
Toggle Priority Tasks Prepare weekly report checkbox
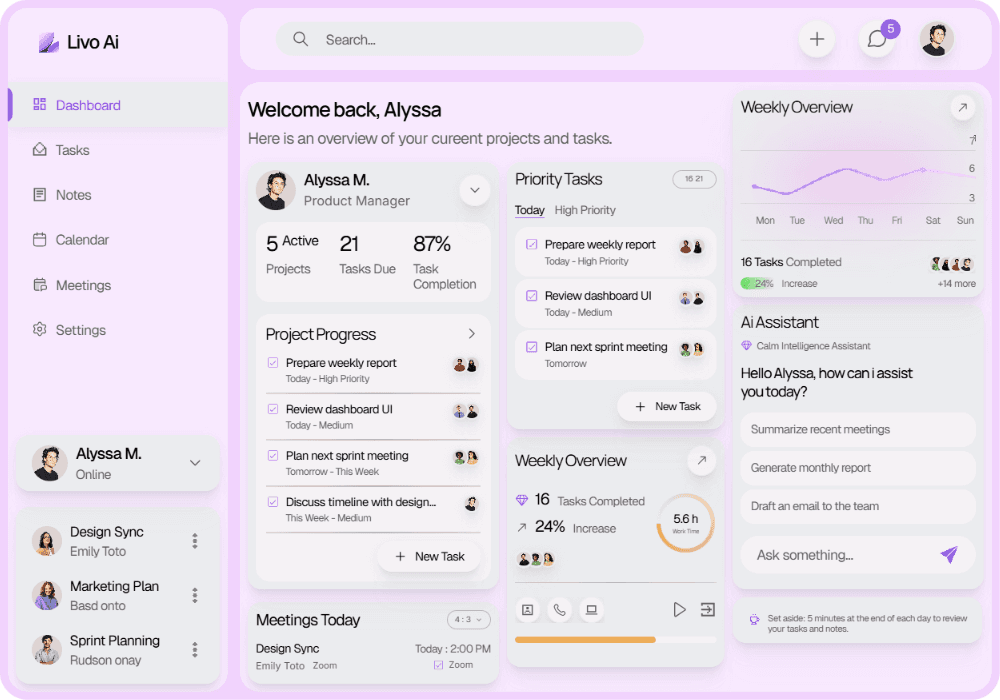(531, 244)
